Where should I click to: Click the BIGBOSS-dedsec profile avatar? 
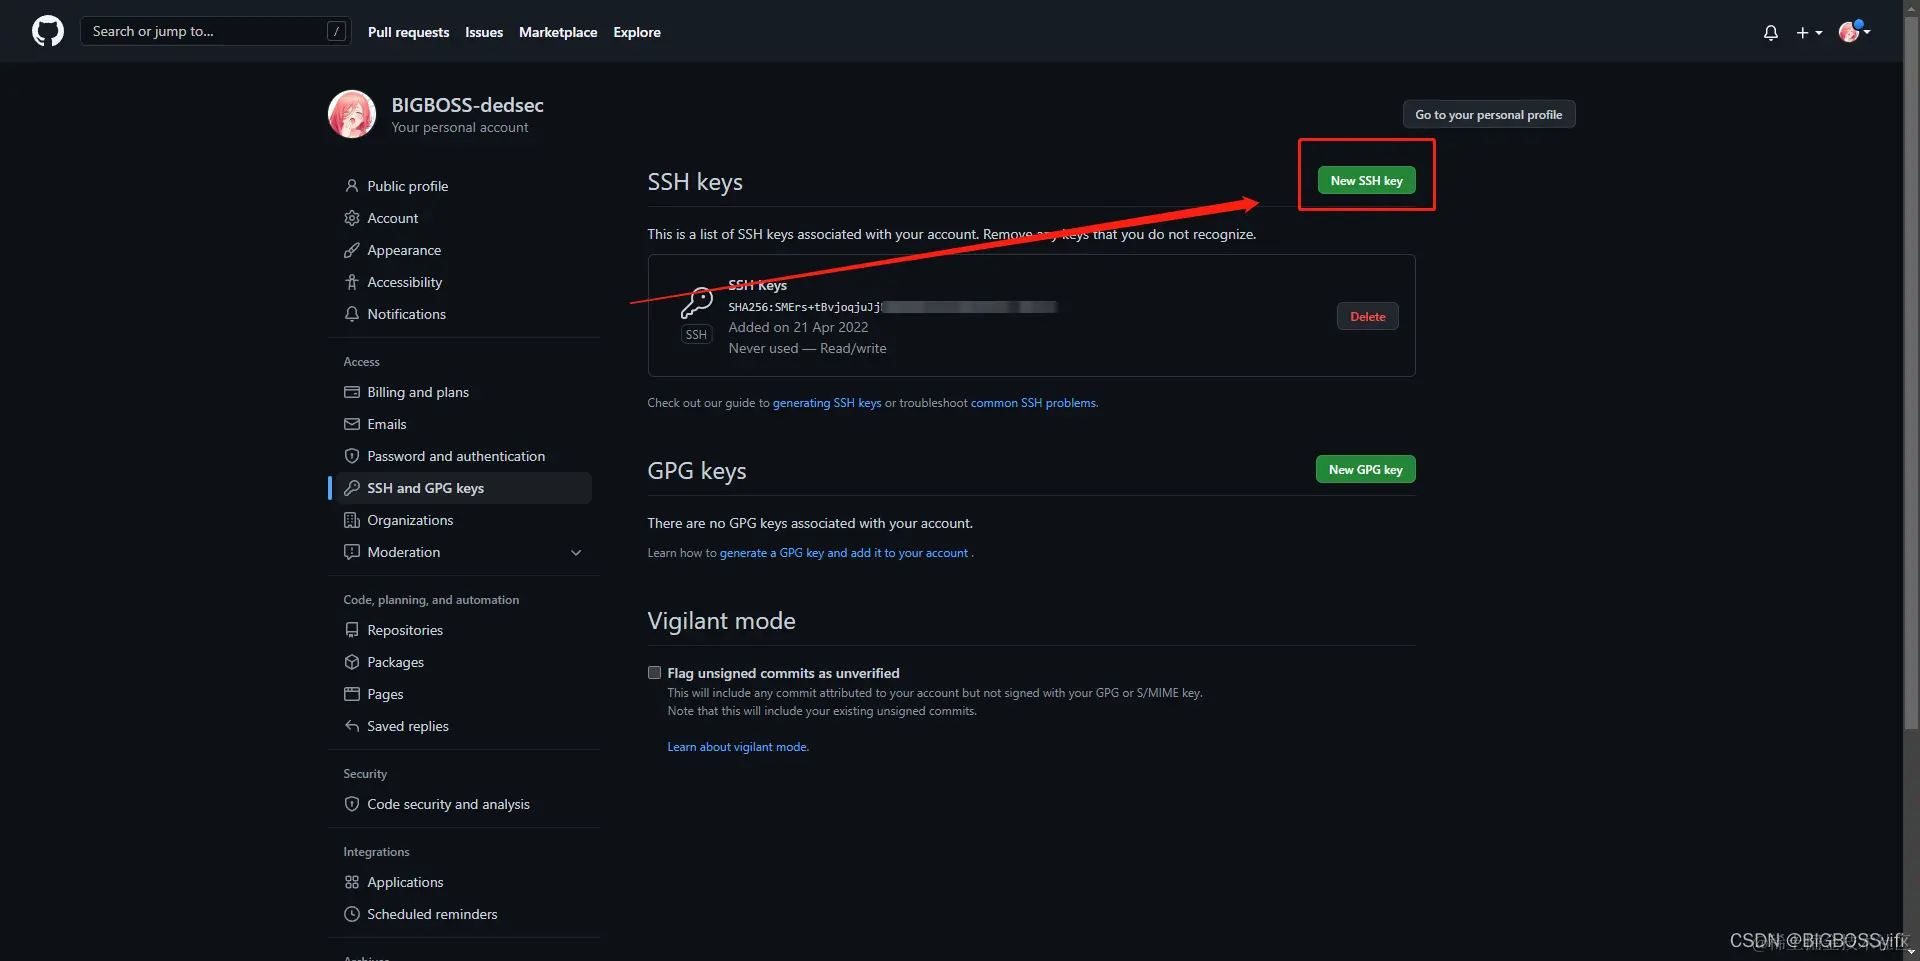coord(352,114)
